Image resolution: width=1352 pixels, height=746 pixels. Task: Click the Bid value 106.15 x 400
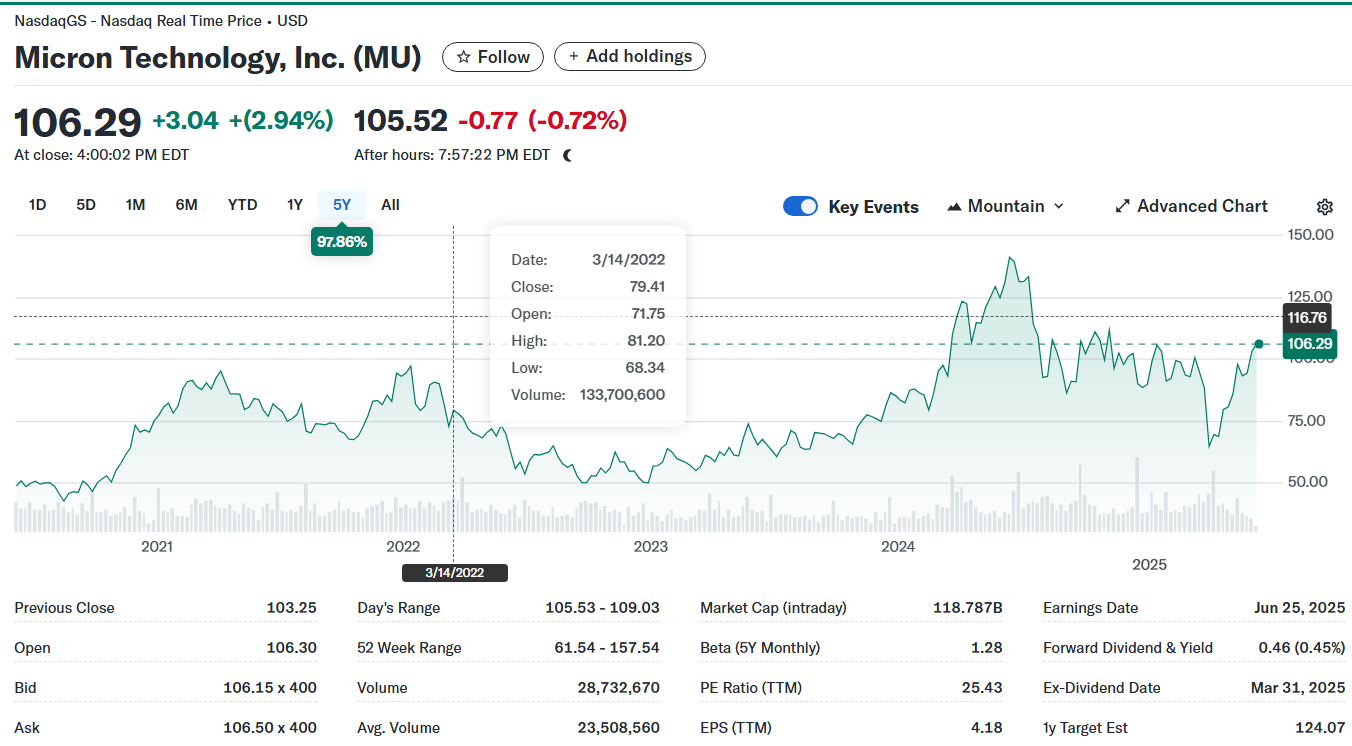pyautogui.click(x=270, y=688)
